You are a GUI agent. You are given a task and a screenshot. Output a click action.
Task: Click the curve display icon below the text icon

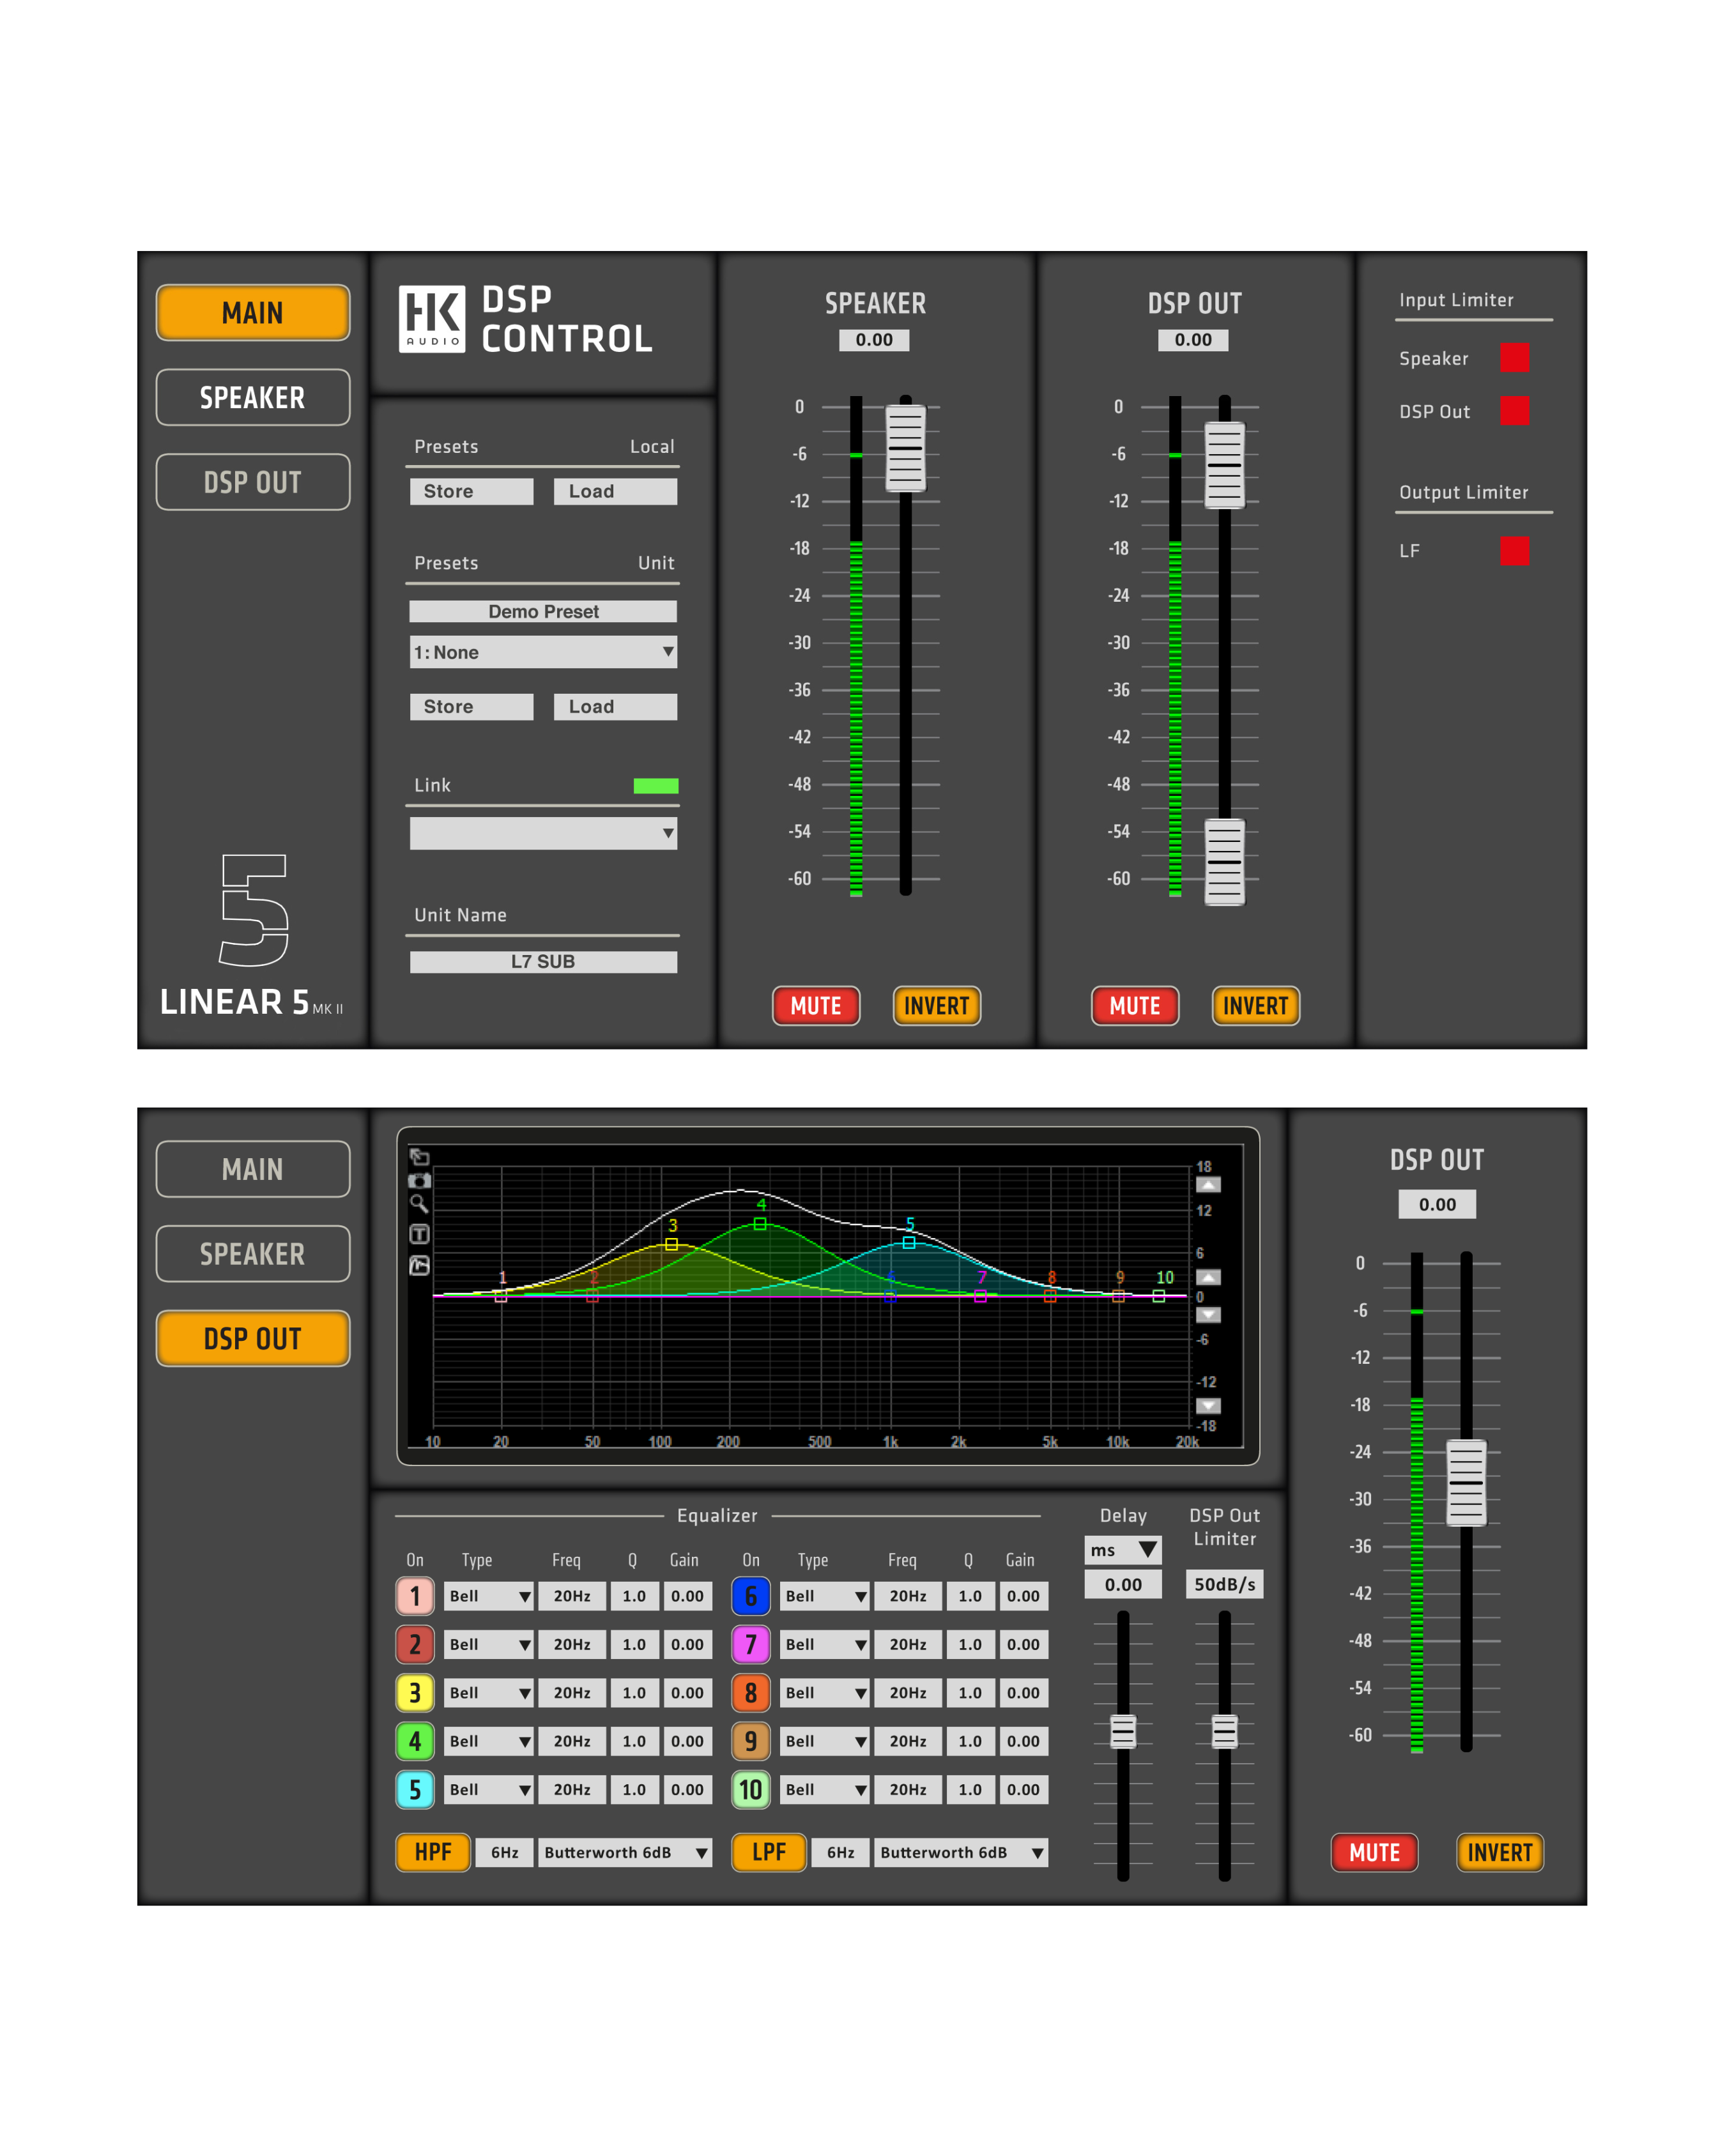(419, 1266)
